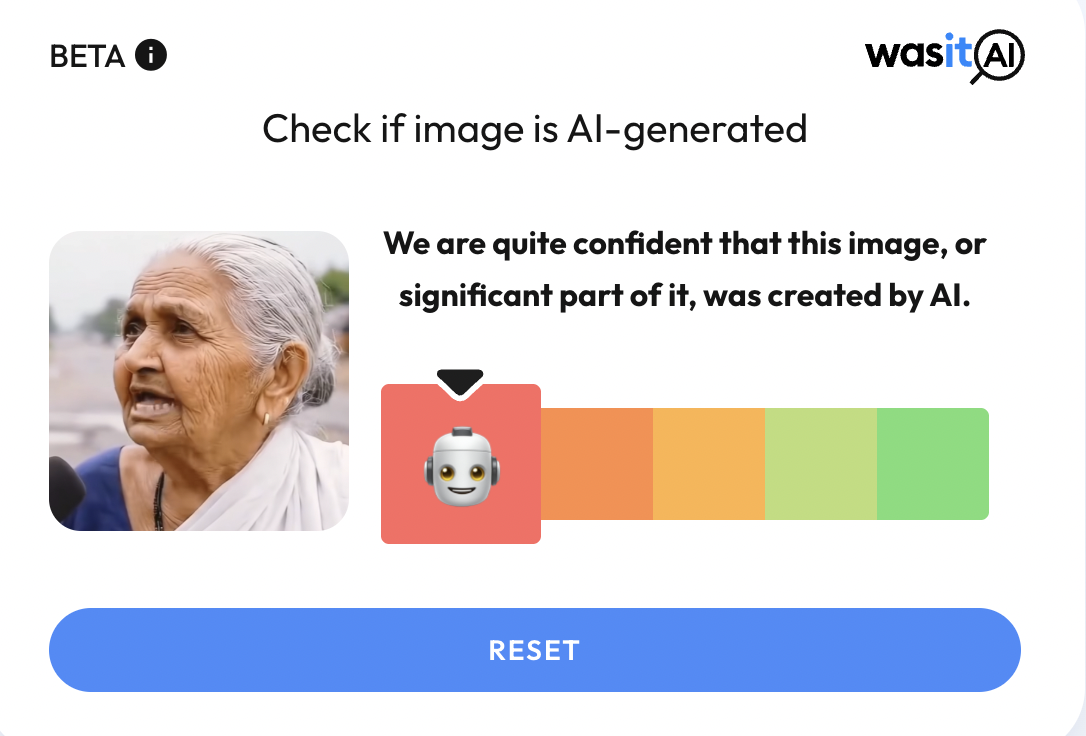Click the 'wasit' word in the logo
Screen dimensions: 1086x736
[919, 52]
